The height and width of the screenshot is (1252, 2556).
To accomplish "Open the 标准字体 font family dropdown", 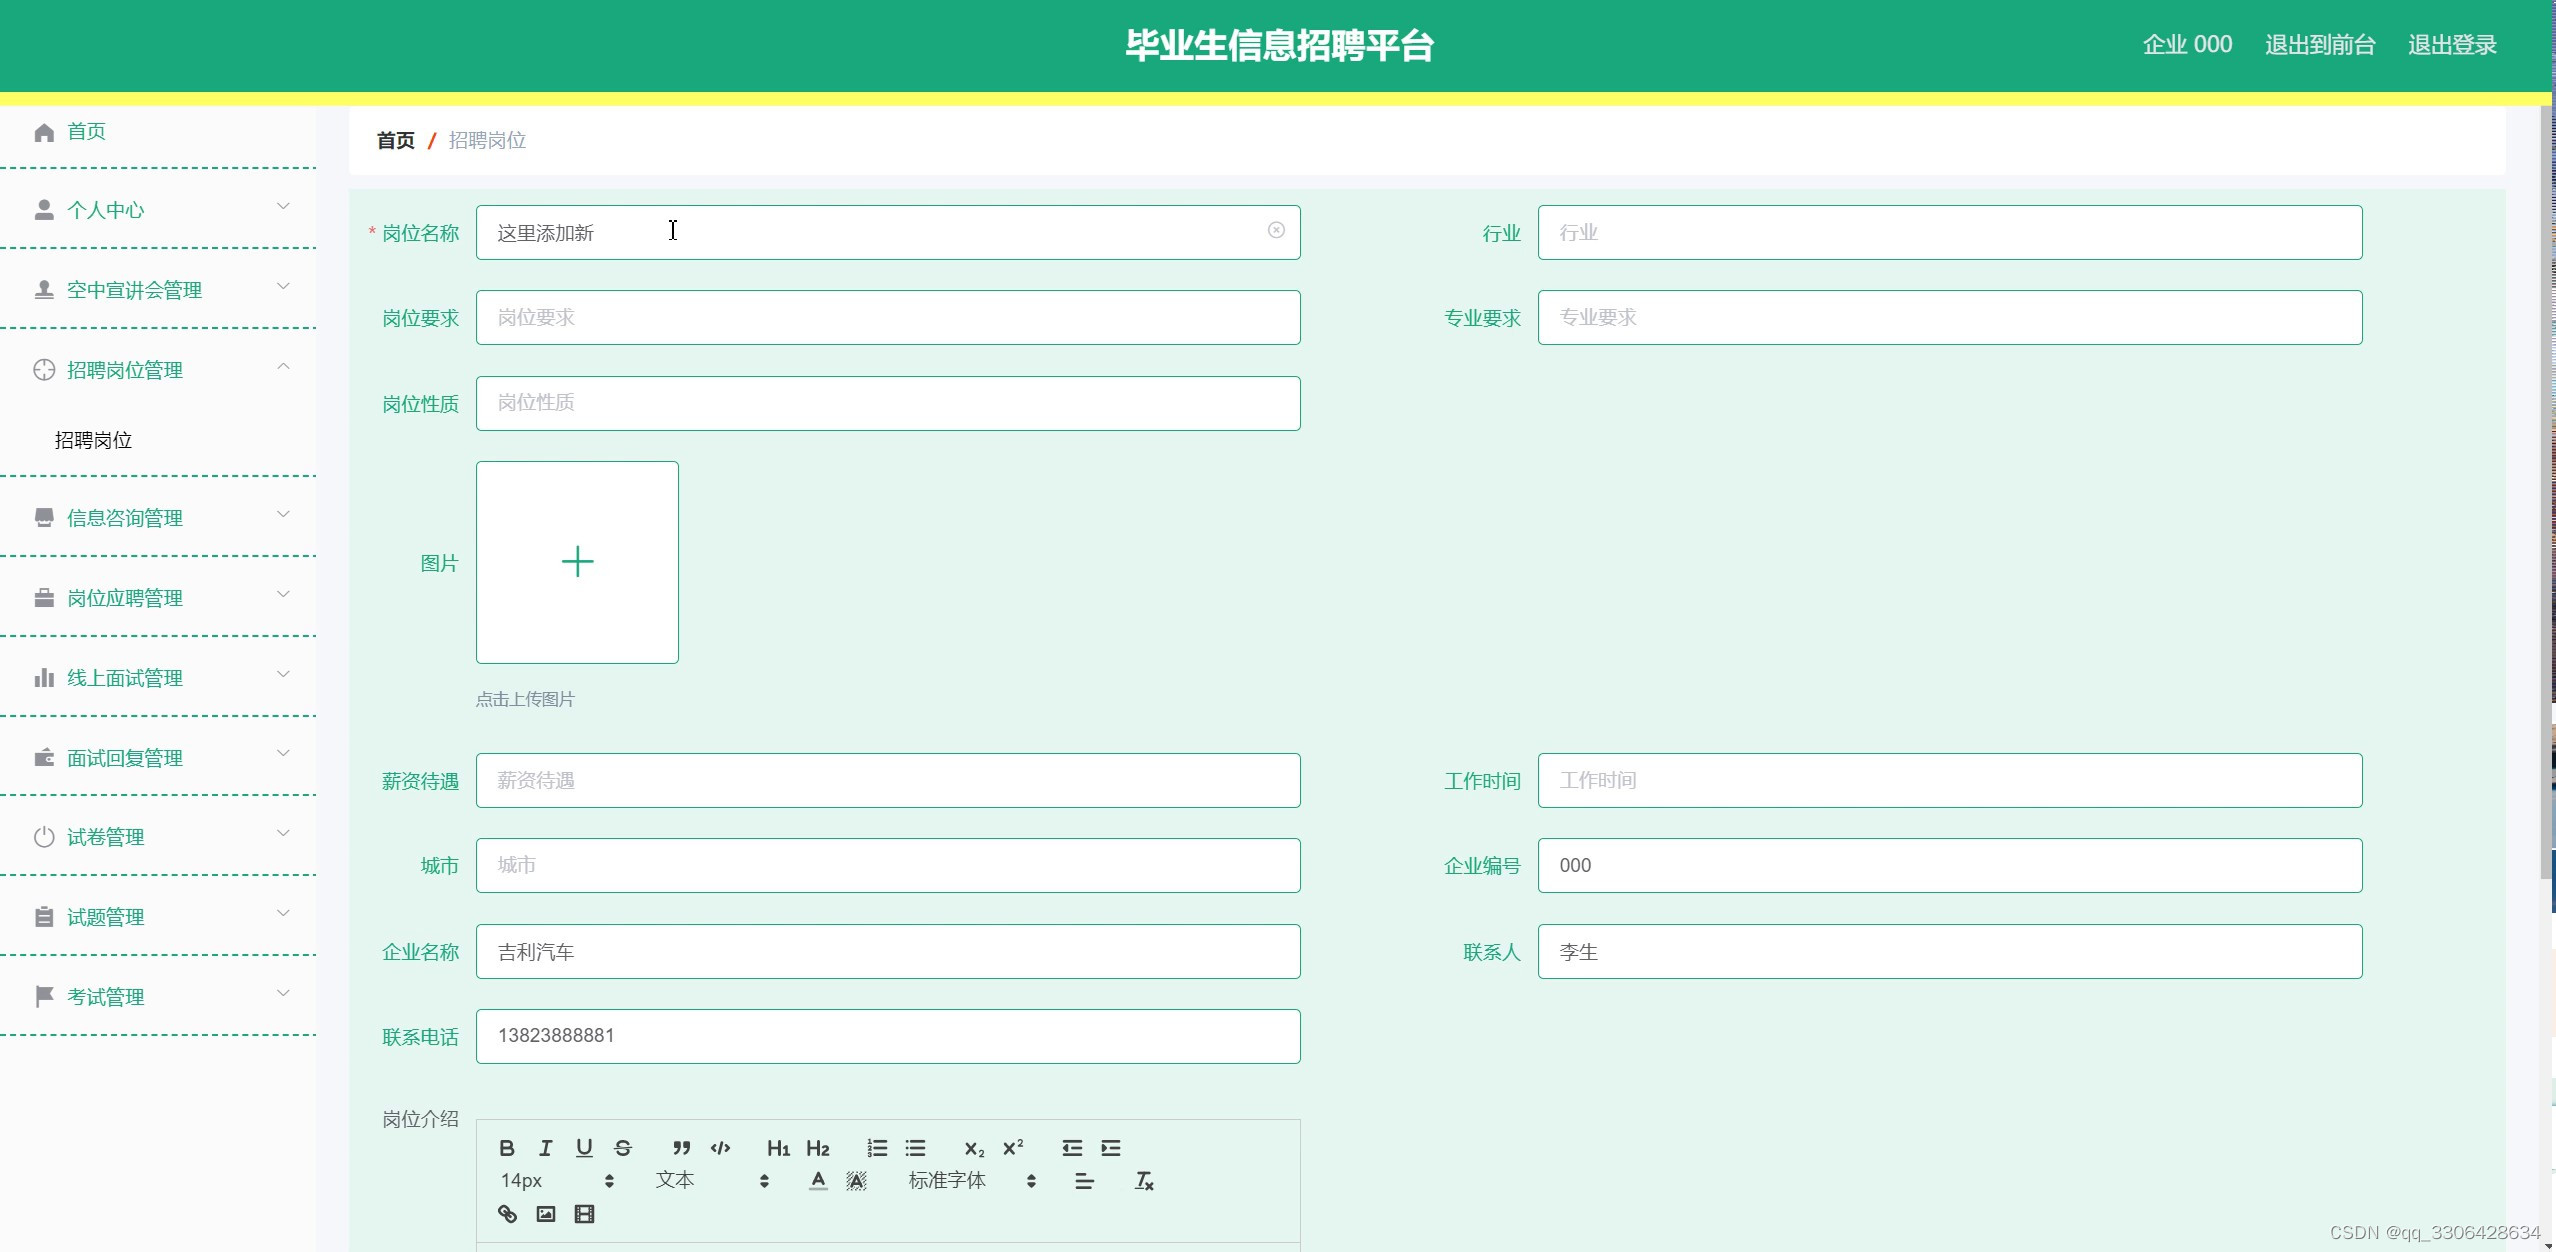I will click(972, 1181).
